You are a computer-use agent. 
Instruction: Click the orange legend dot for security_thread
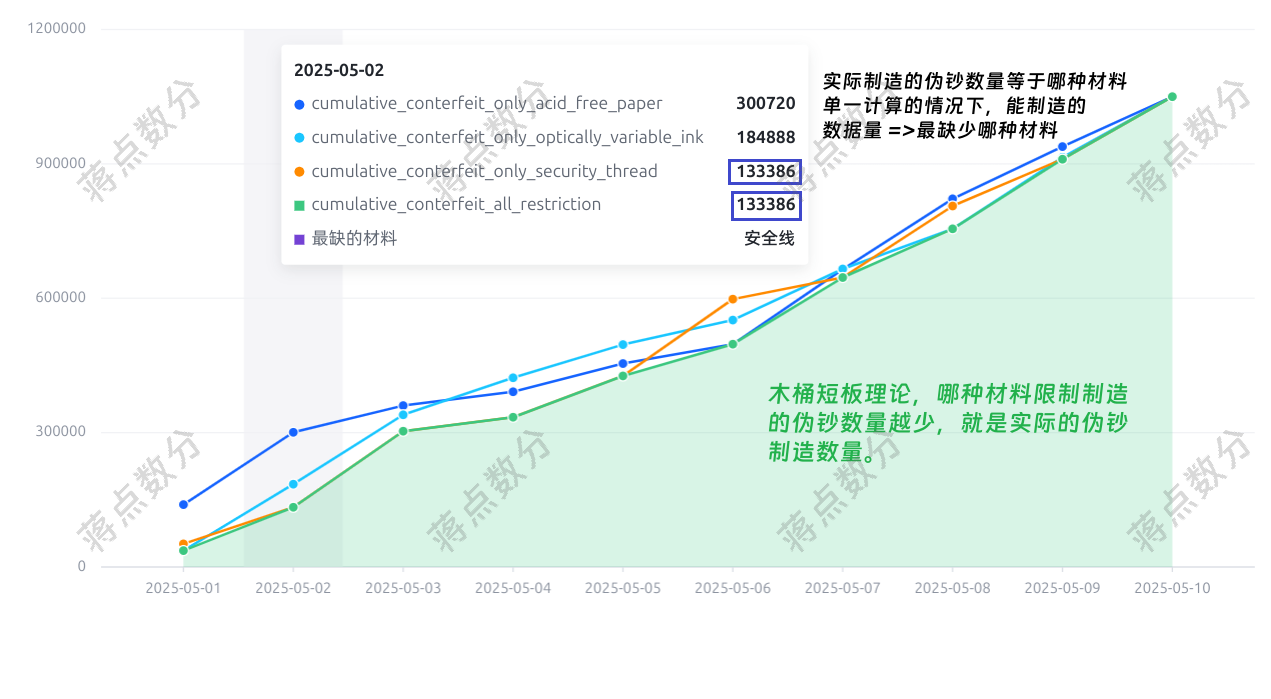click(299, 171)
